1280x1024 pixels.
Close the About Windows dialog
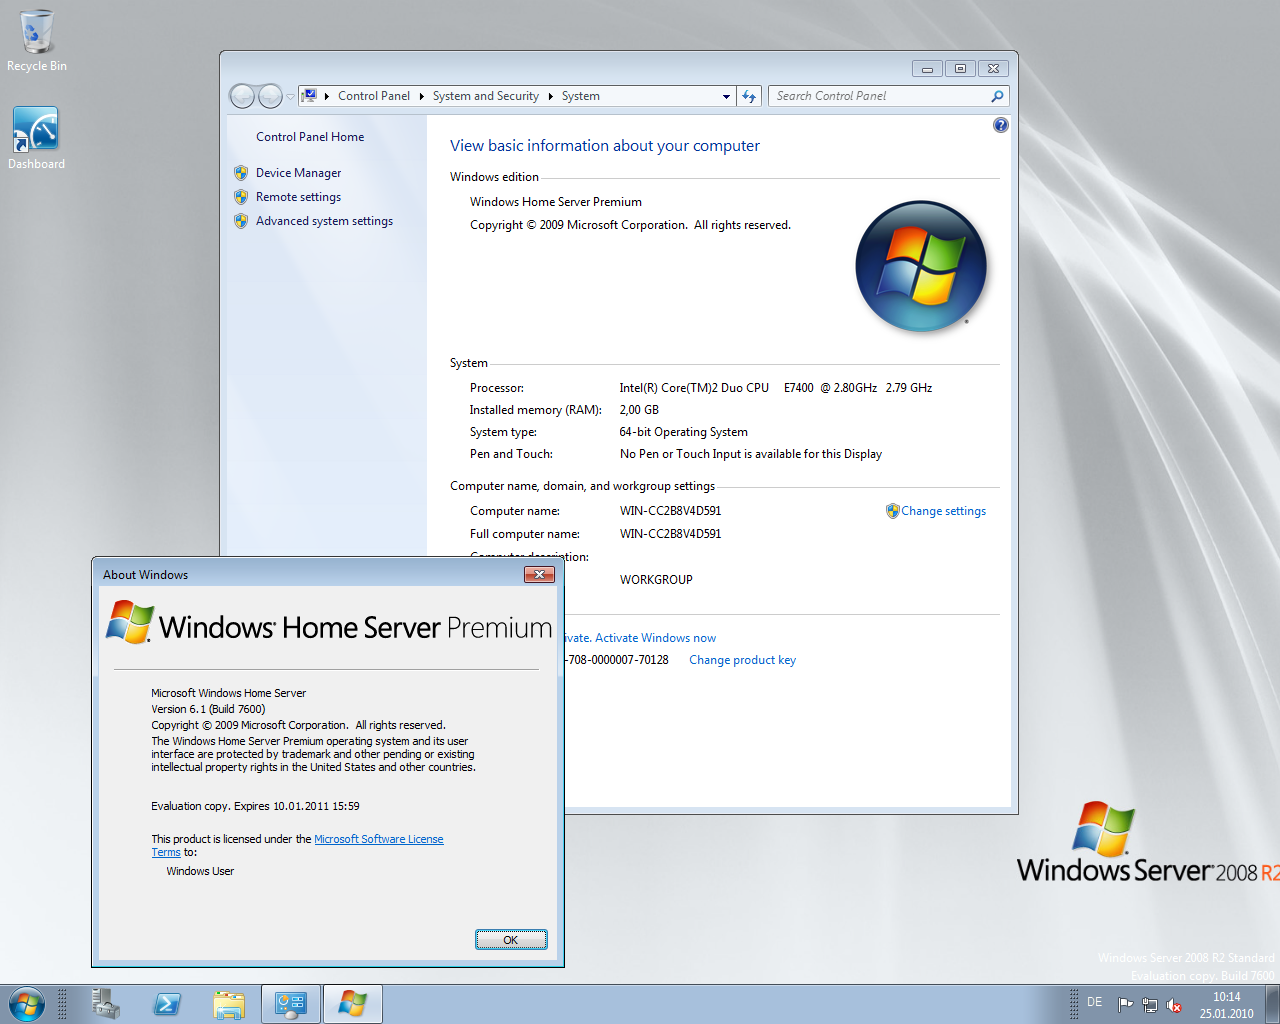(x=539, y=574)
